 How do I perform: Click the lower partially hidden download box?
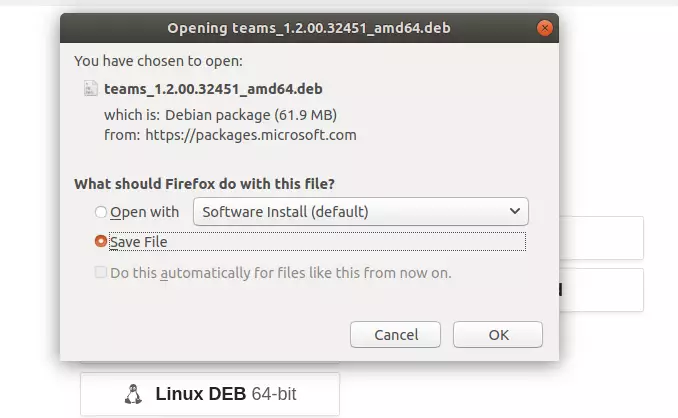(601, 290)
